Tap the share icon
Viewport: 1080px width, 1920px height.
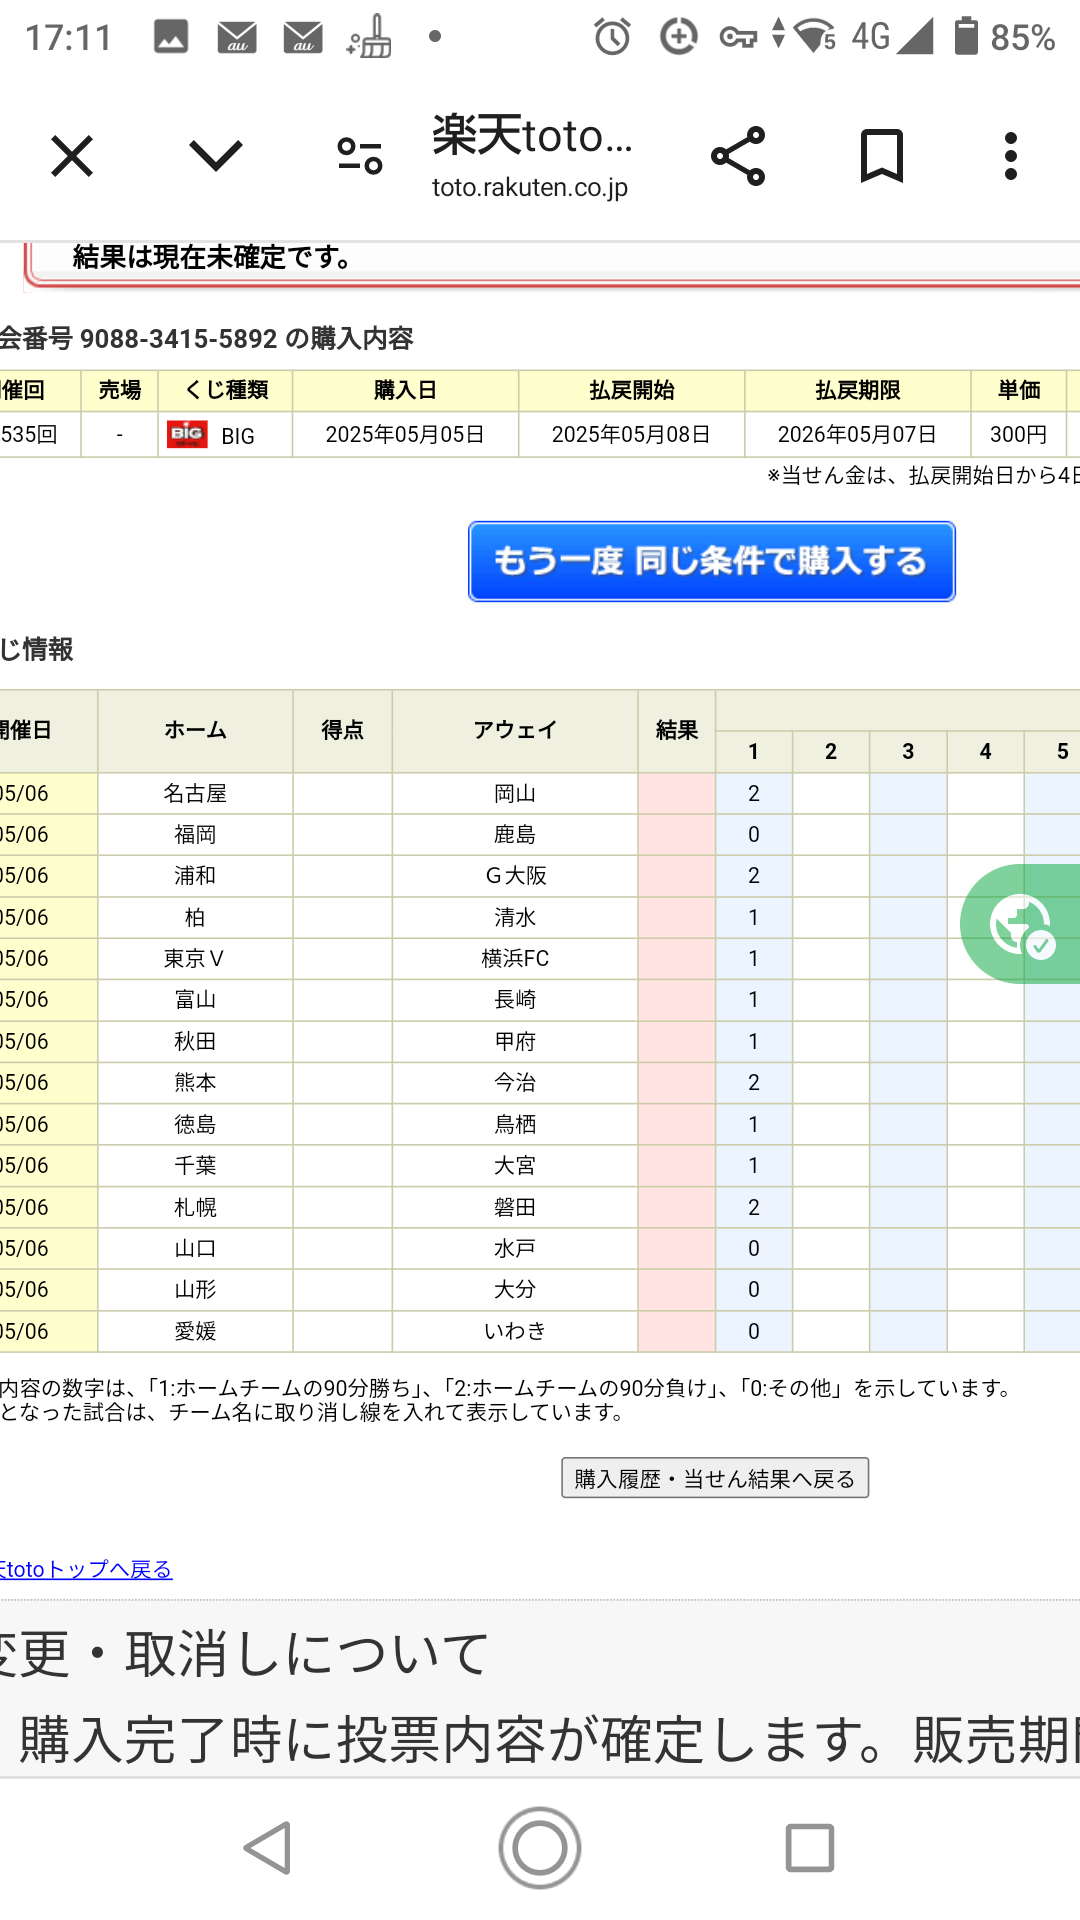(x=738, y=156)
